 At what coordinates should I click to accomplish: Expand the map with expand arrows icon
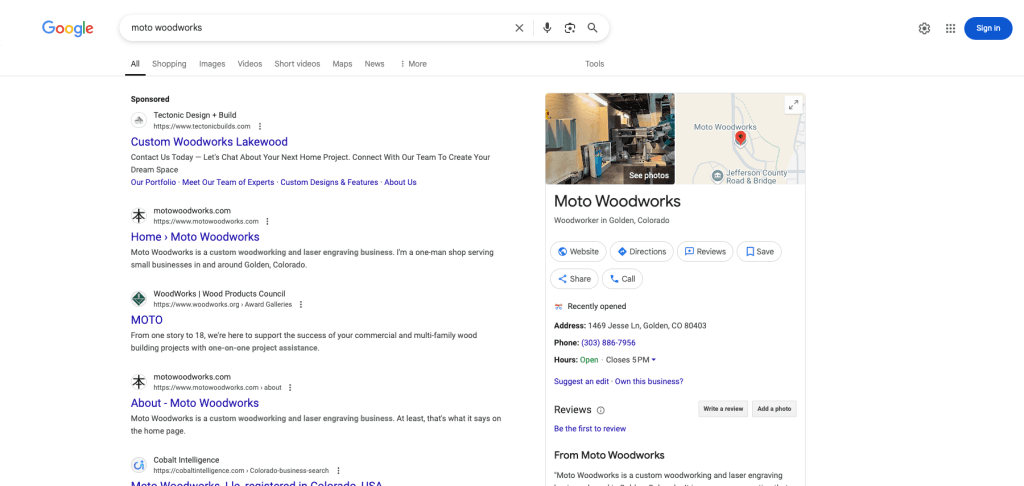click(x=793, y=105)
